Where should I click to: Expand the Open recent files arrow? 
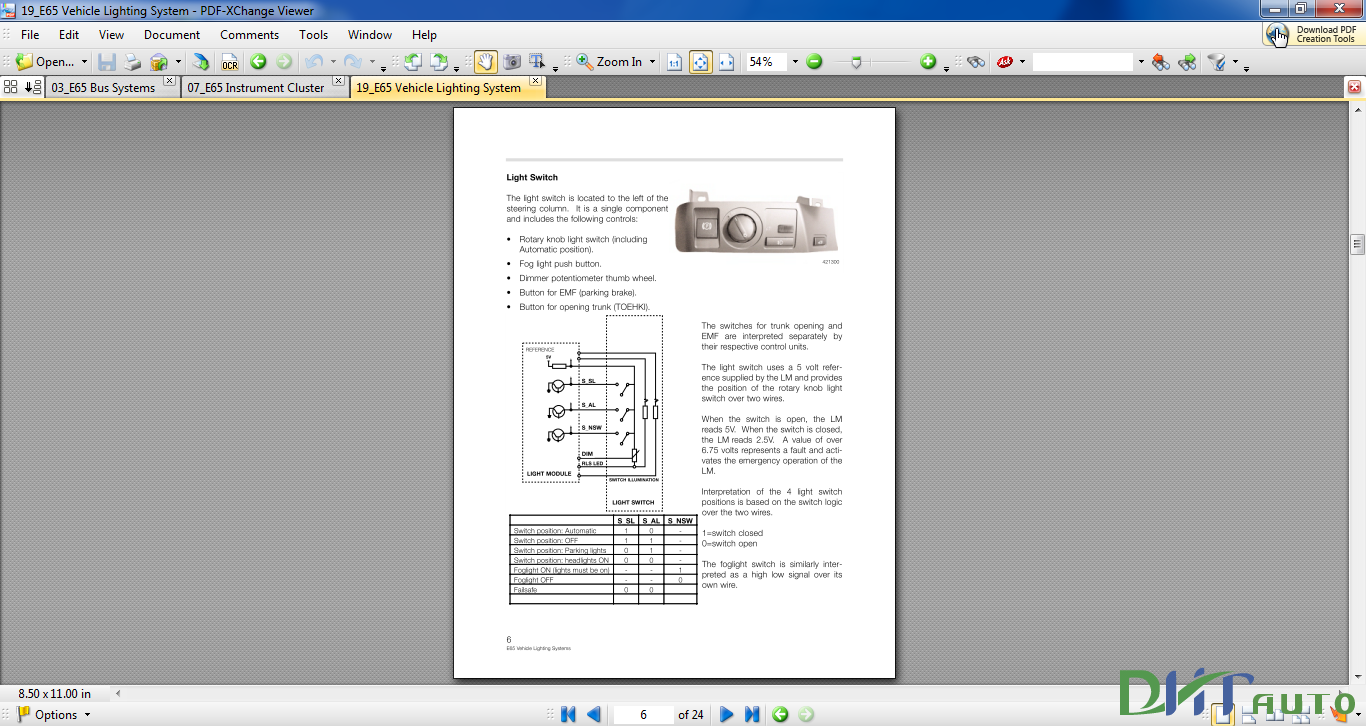pyautogui.click(x=84, y=62)
